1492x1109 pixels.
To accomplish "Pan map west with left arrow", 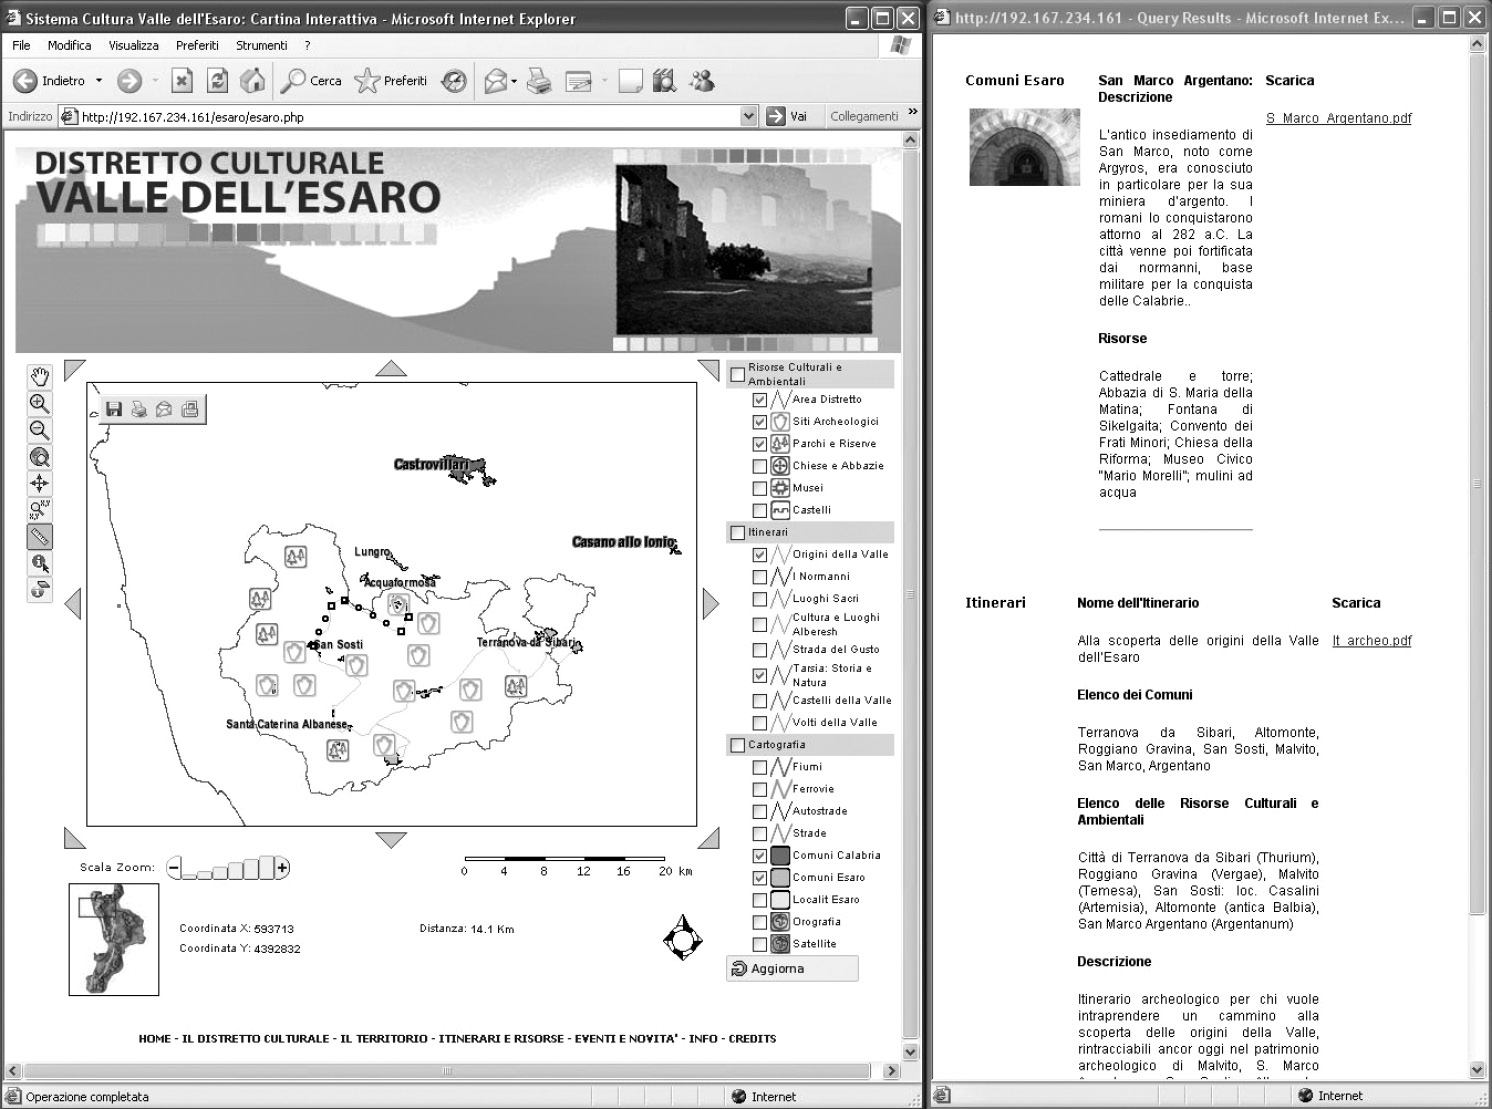I will (x=72, y=603).
